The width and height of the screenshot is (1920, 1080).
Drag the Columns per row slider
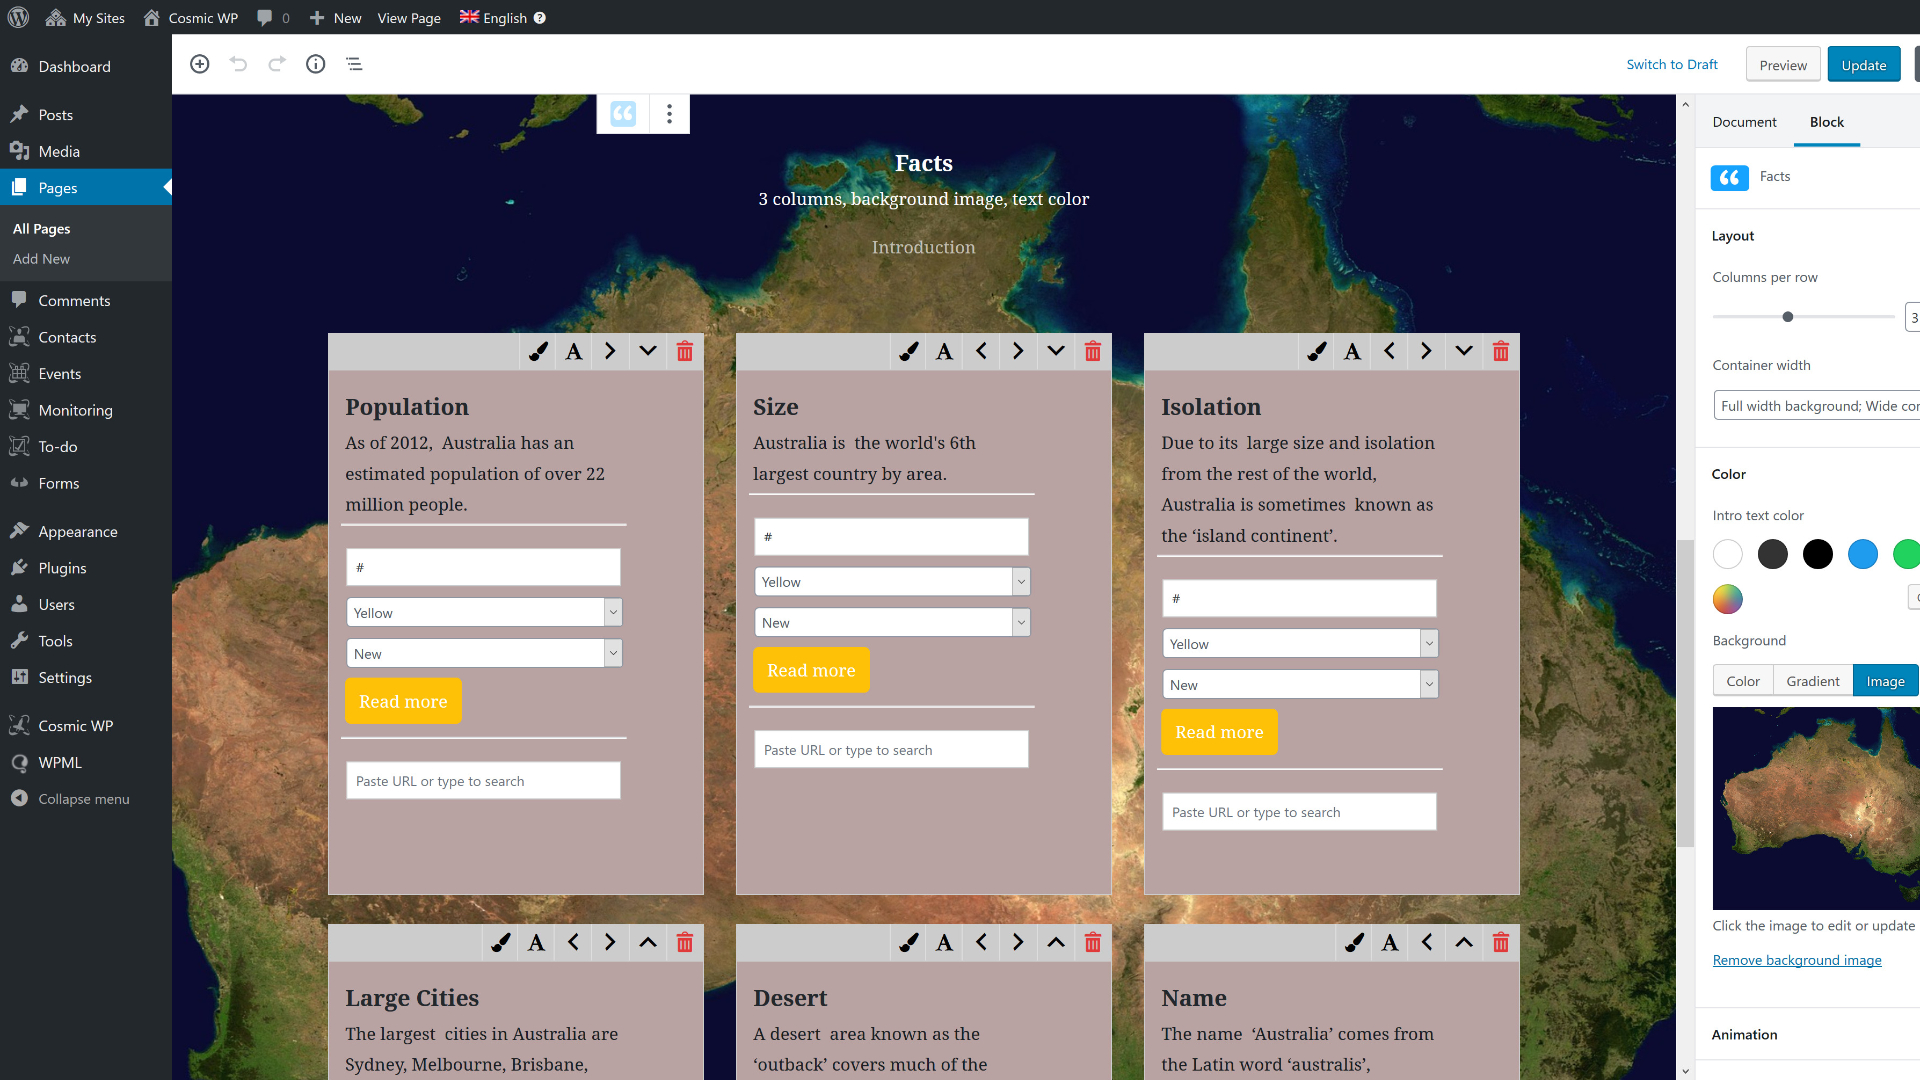pos(1788,315)
